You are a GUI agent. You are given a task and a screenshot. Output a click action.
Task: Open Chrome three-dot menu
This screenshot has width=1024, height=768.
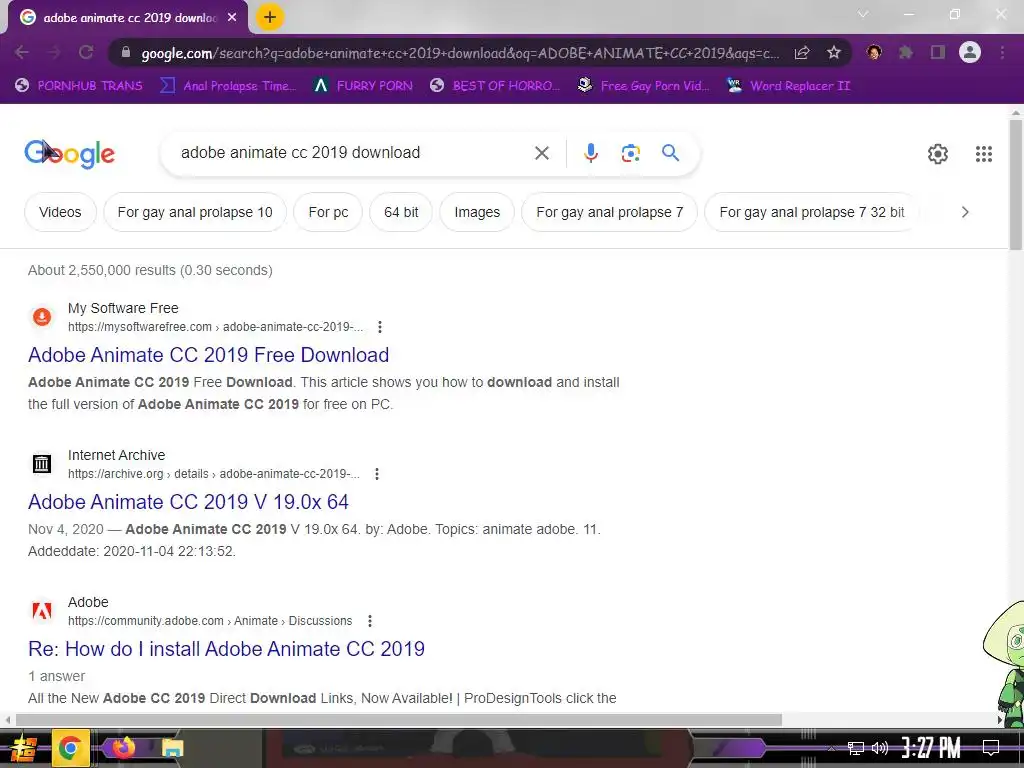[x=1002, y=52]
